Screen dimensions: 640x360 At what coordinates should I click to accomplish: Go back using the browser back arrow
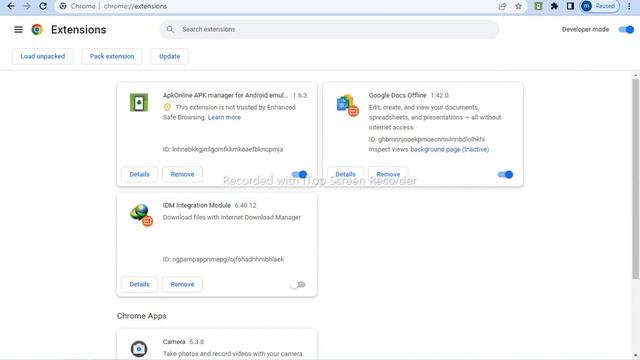[11, 6]
